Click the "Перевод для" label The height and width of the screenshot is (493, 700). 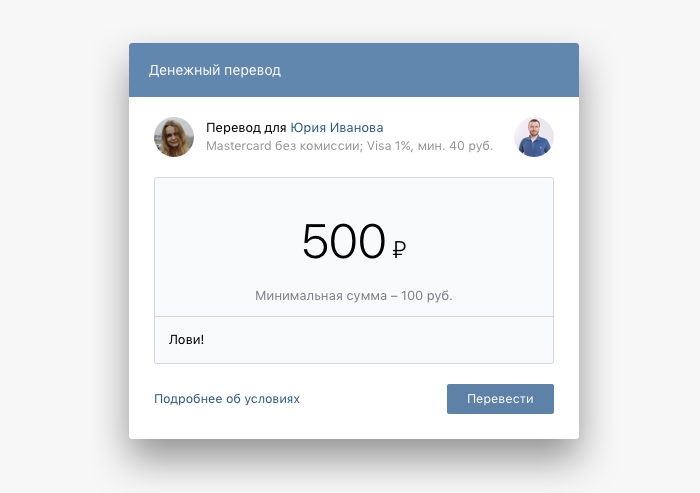click(x=246, y=128)
